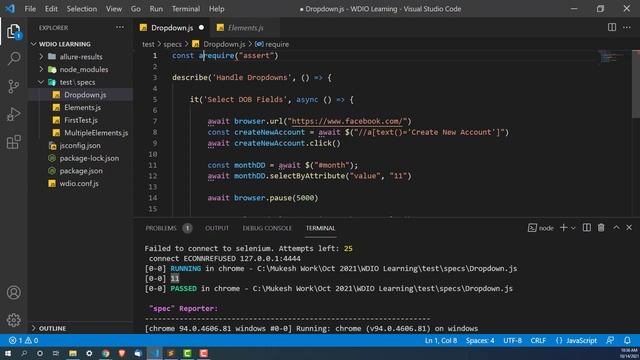This screenshot has height=360, width=640.
Task: Close the terminal panel
Action: click(x=629, y=228)
